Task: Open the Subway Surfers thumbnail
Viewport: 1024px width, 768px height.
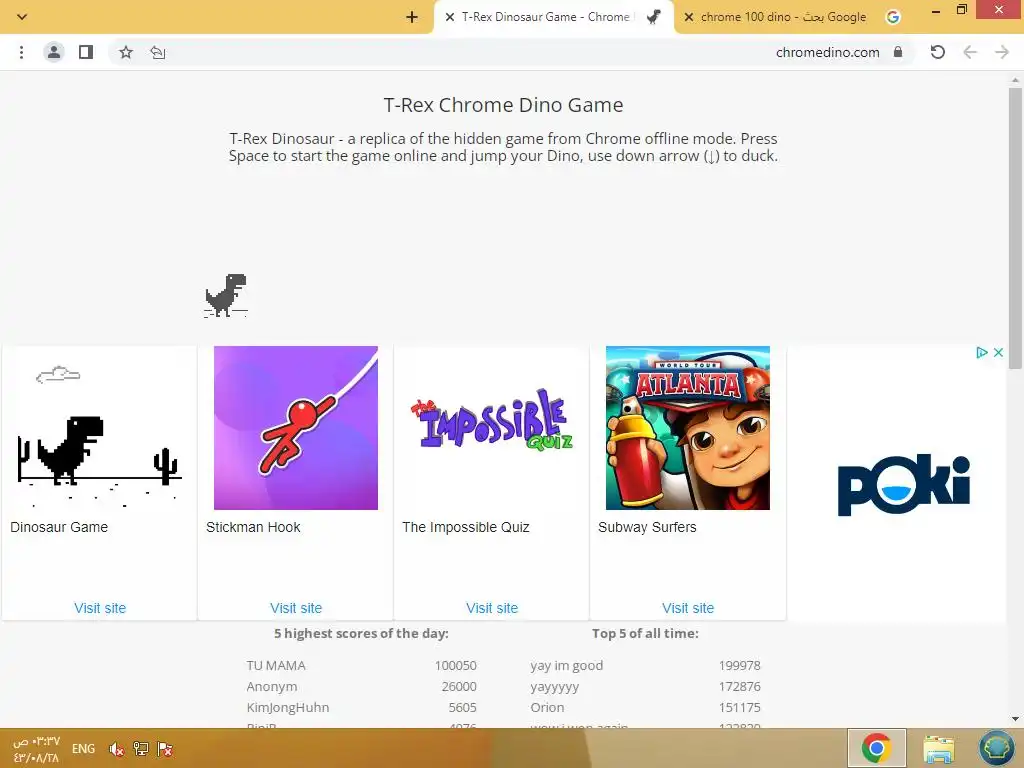Action: [688, 428]
